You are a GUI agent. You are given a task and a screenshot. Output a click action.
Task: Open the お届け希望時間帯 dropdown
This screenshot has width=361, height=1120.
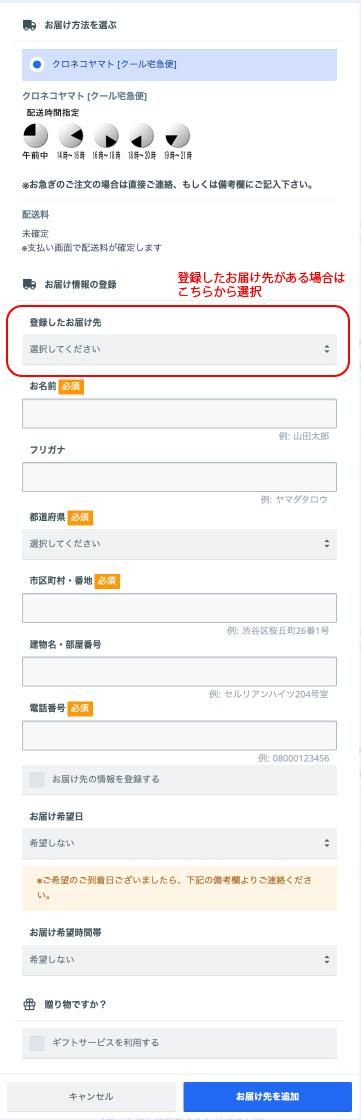179,959
